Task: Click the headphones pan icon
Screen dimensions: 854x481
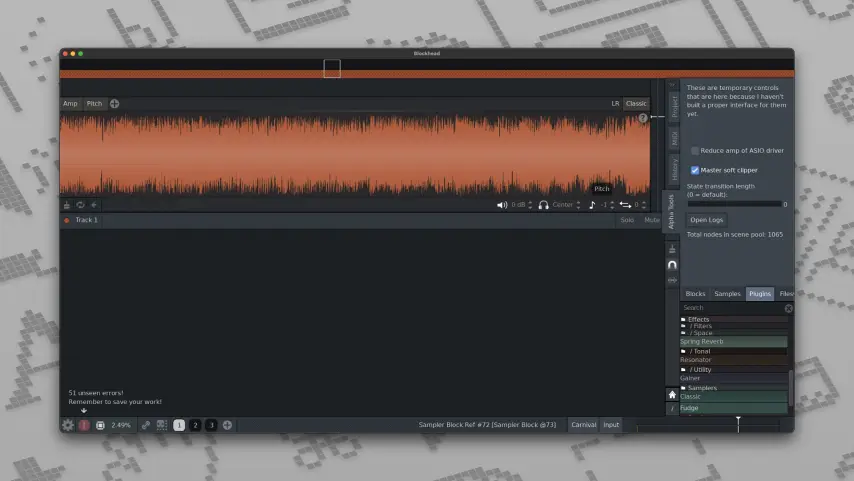Action: [x=543, y=205]
